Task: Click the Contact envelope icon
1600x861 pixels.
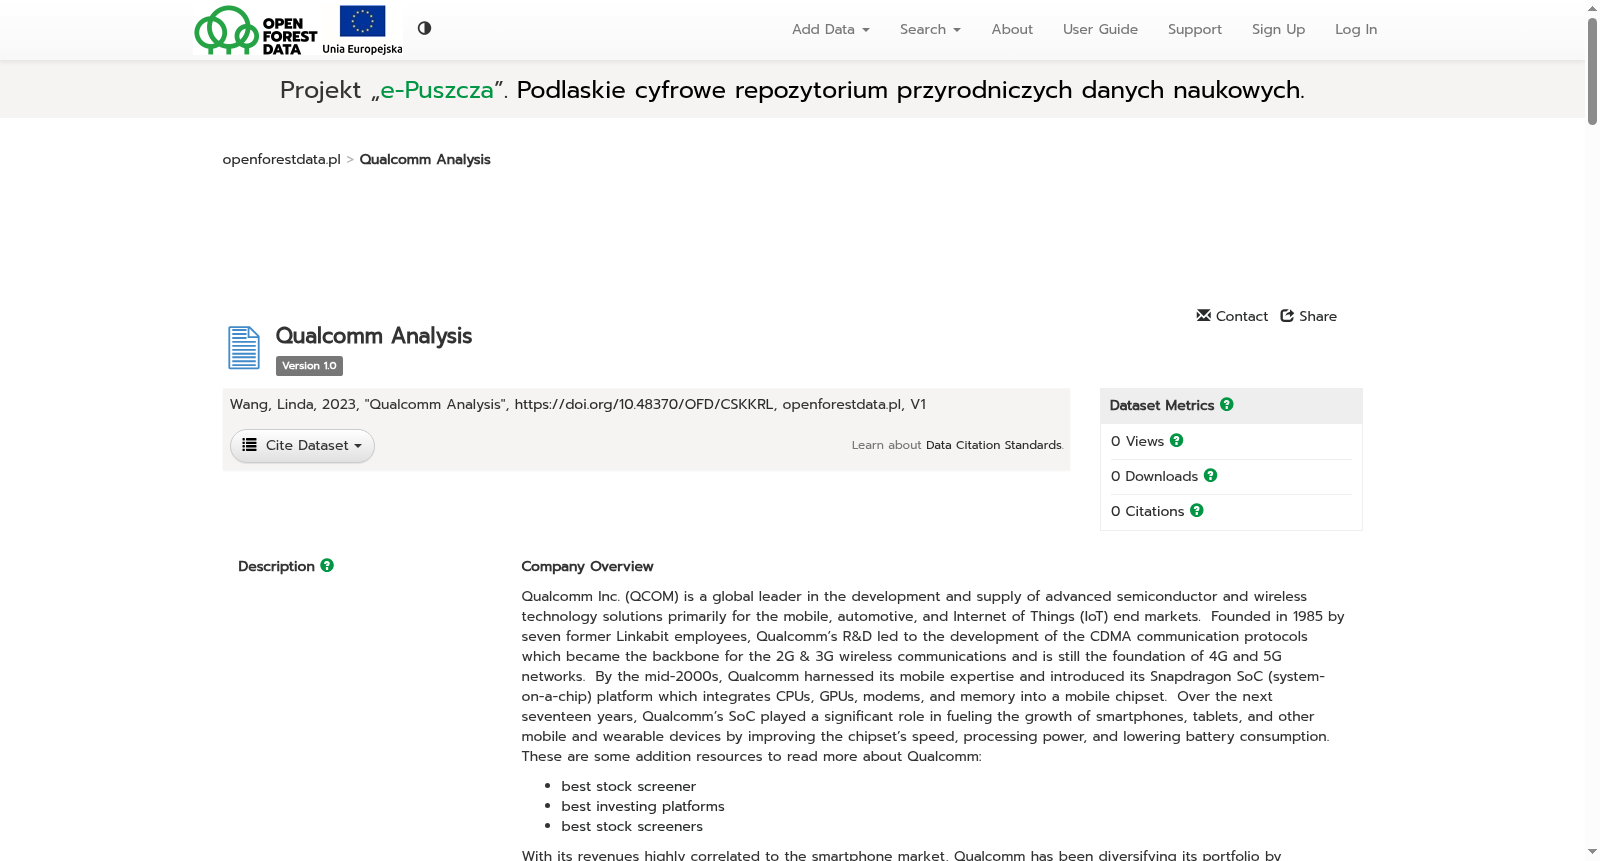Action: click(1204, 315)
